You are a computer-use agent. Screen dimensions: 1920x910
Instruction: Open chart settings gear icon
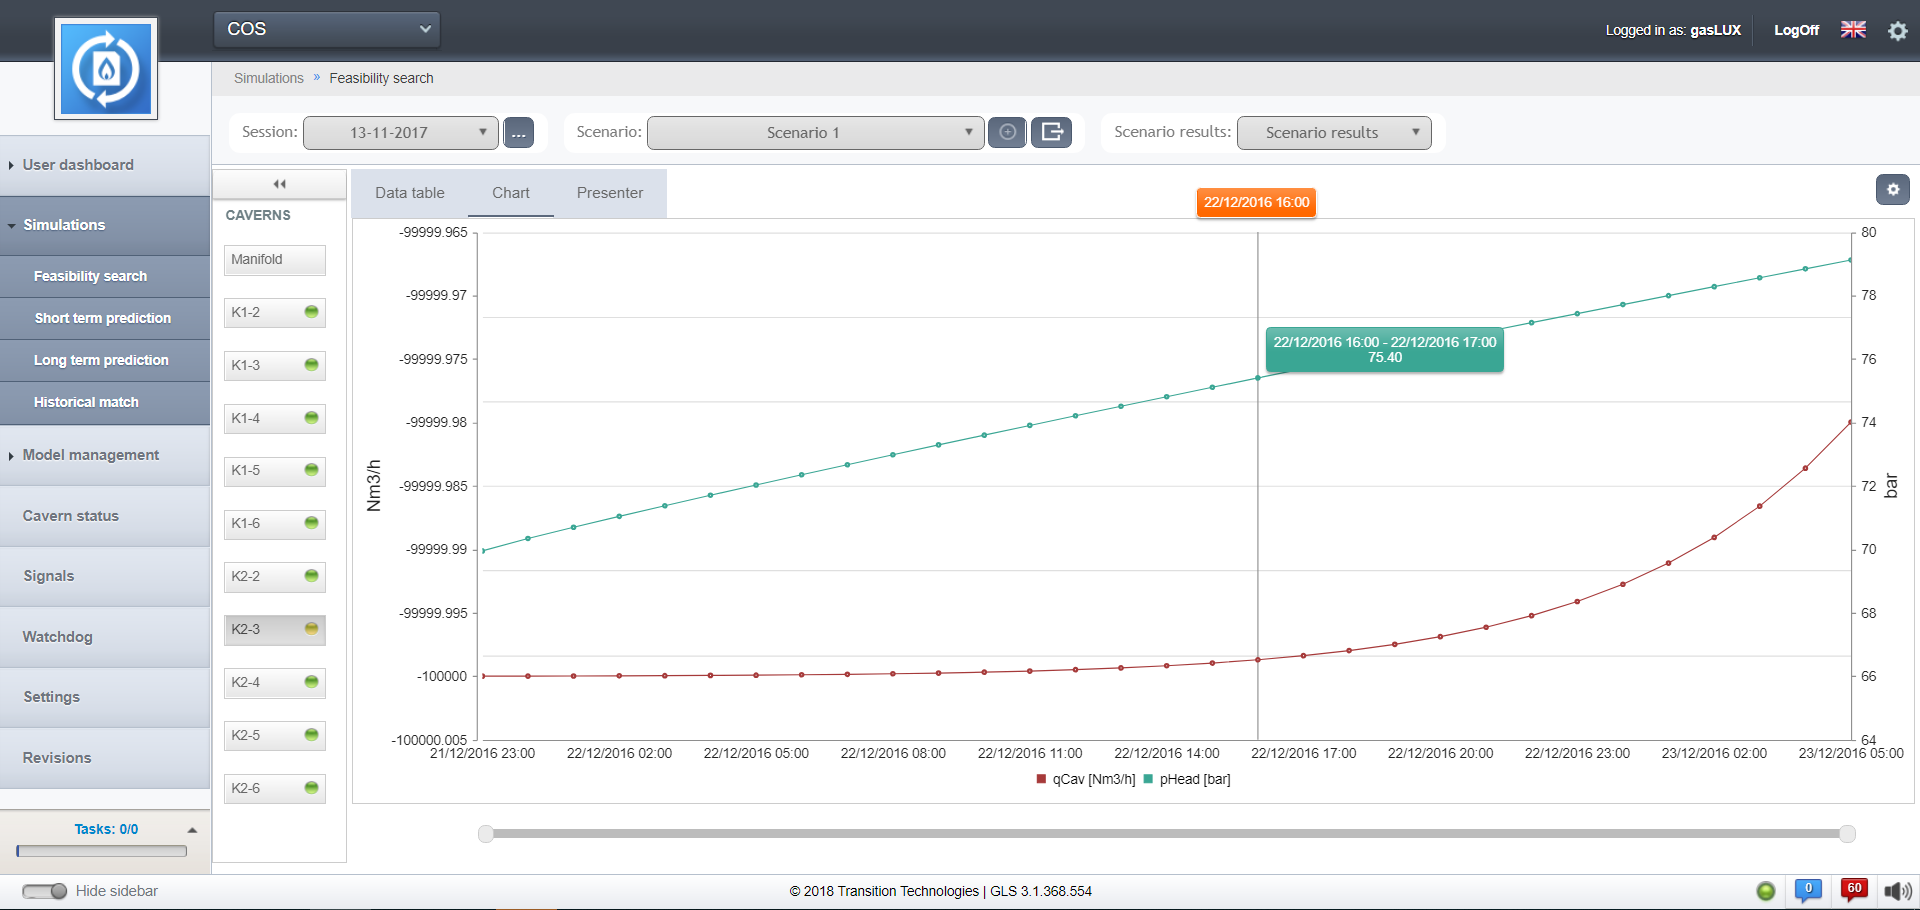(x=1892, y=189)
